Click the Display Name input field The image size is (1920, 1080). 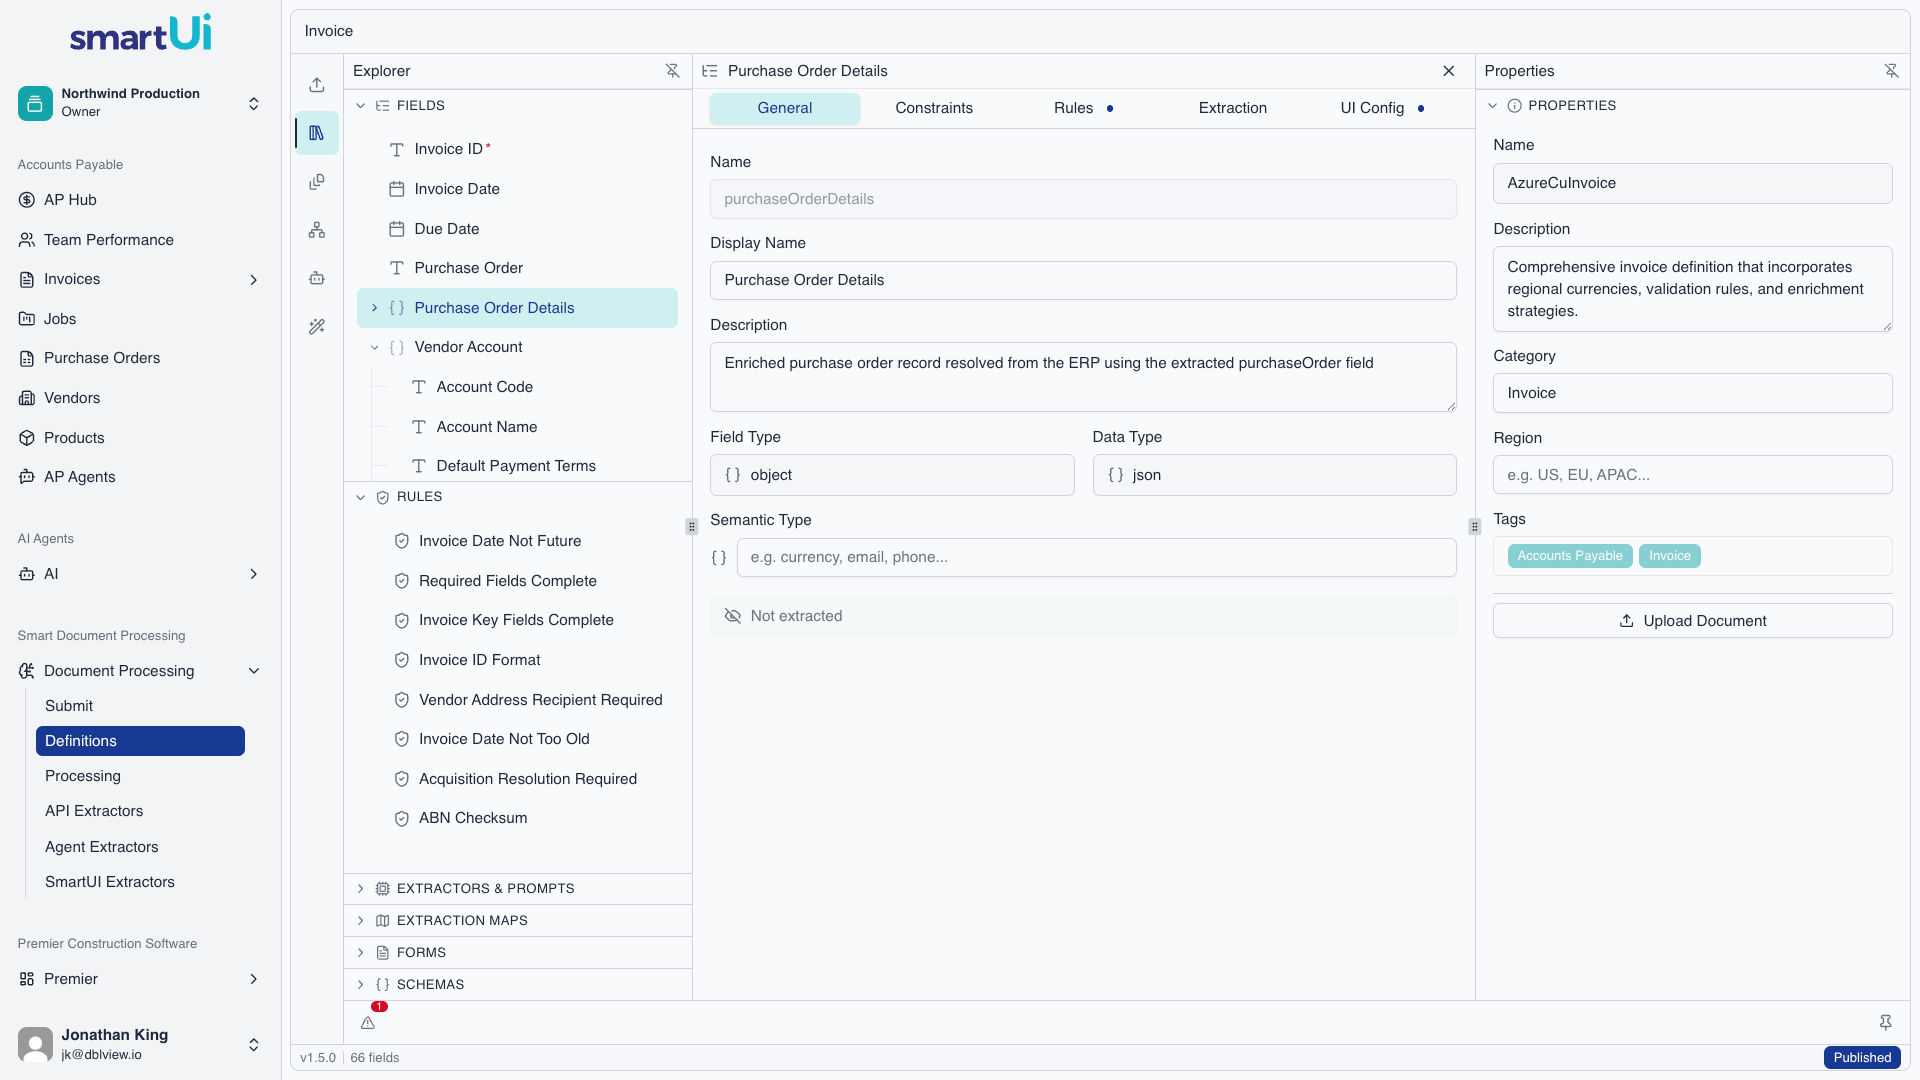click(x=1083, y=280)
